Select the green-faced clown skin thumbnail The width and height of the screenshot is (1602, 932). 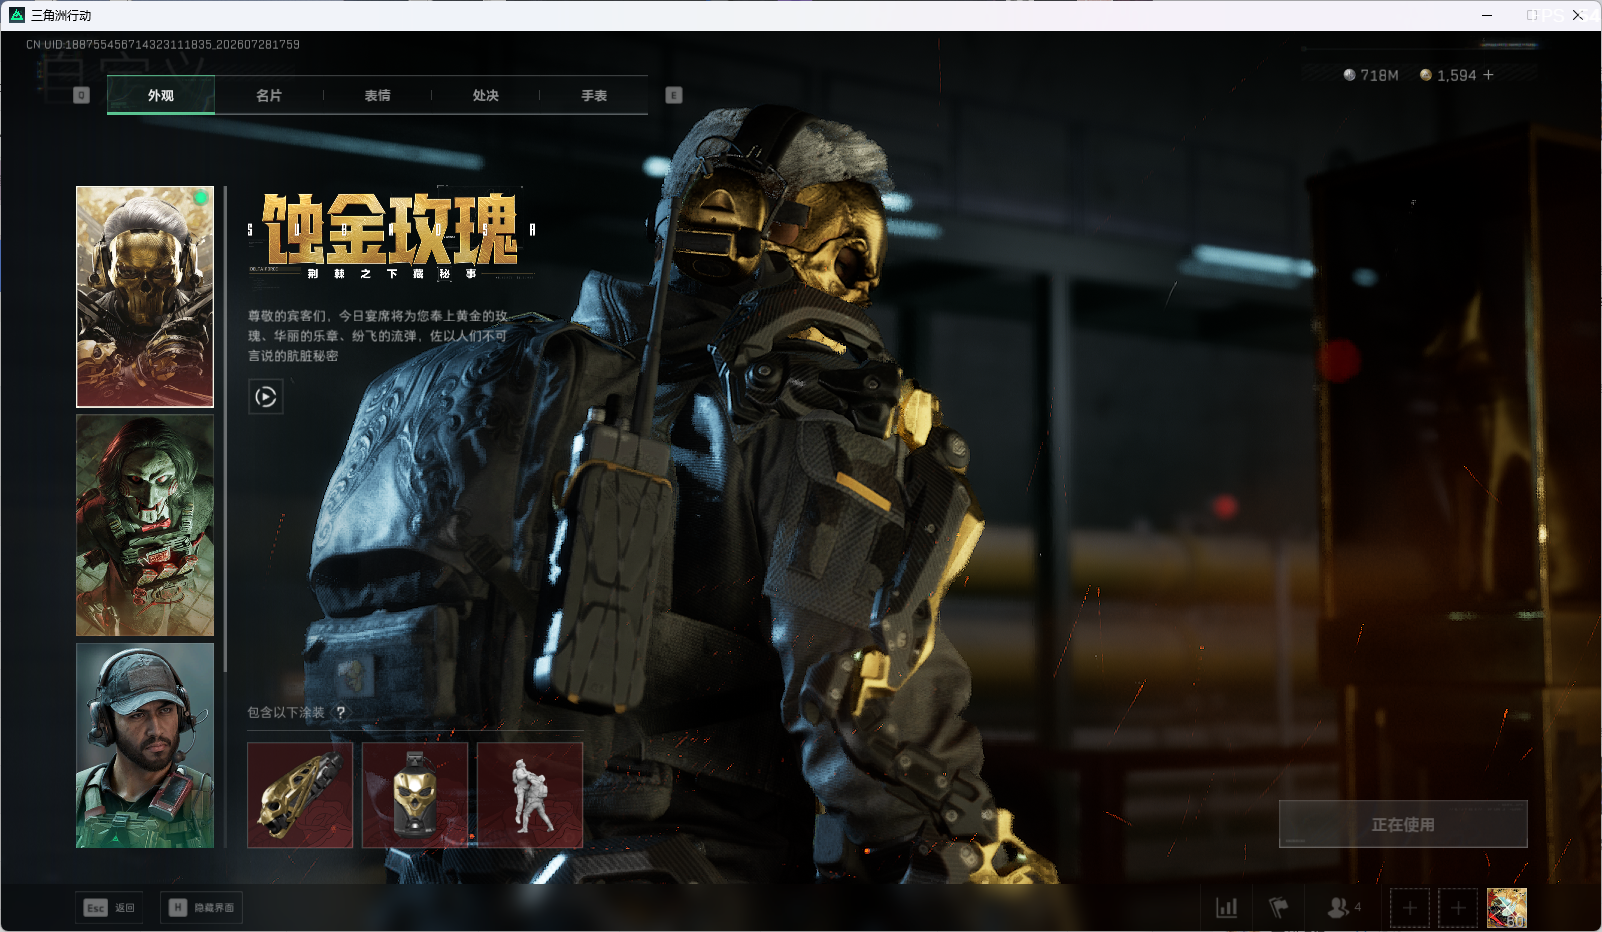tap(145, 525)
